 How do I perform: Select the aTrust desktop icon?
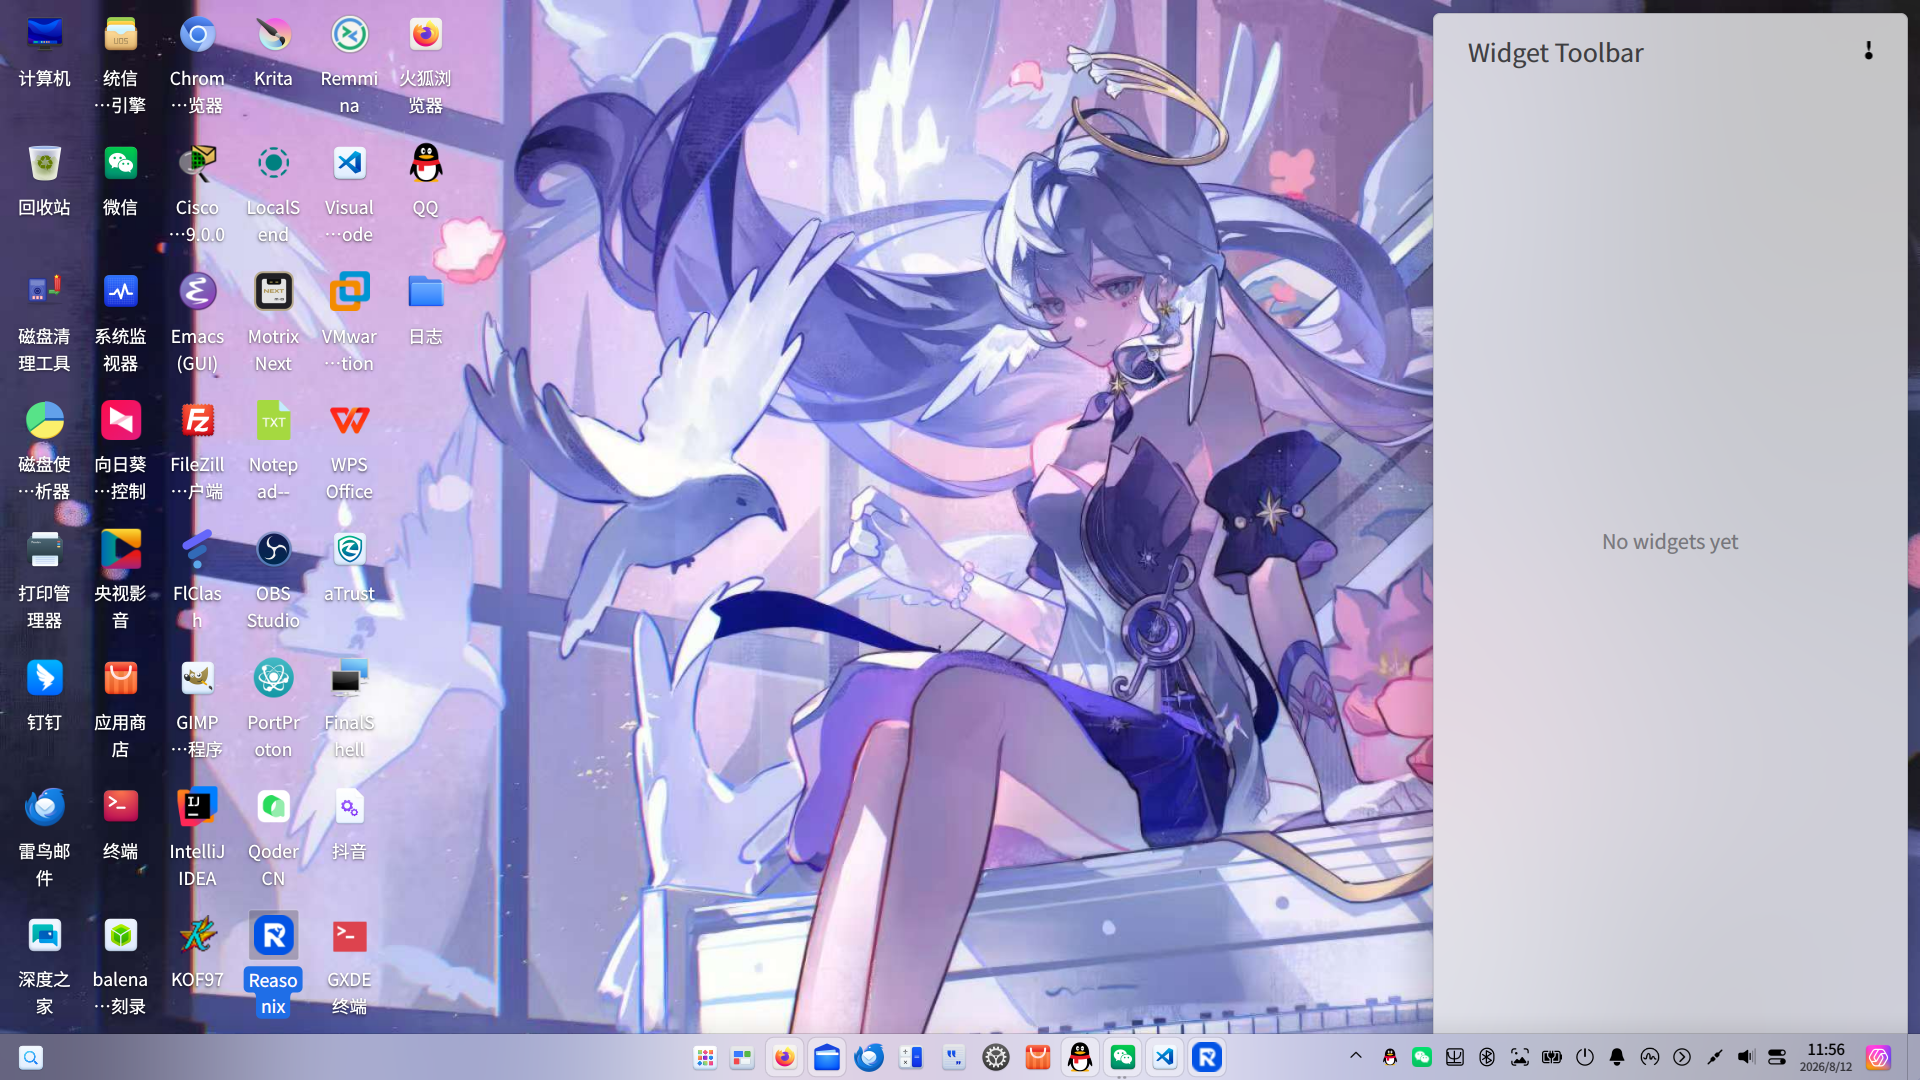coord(349,549)
